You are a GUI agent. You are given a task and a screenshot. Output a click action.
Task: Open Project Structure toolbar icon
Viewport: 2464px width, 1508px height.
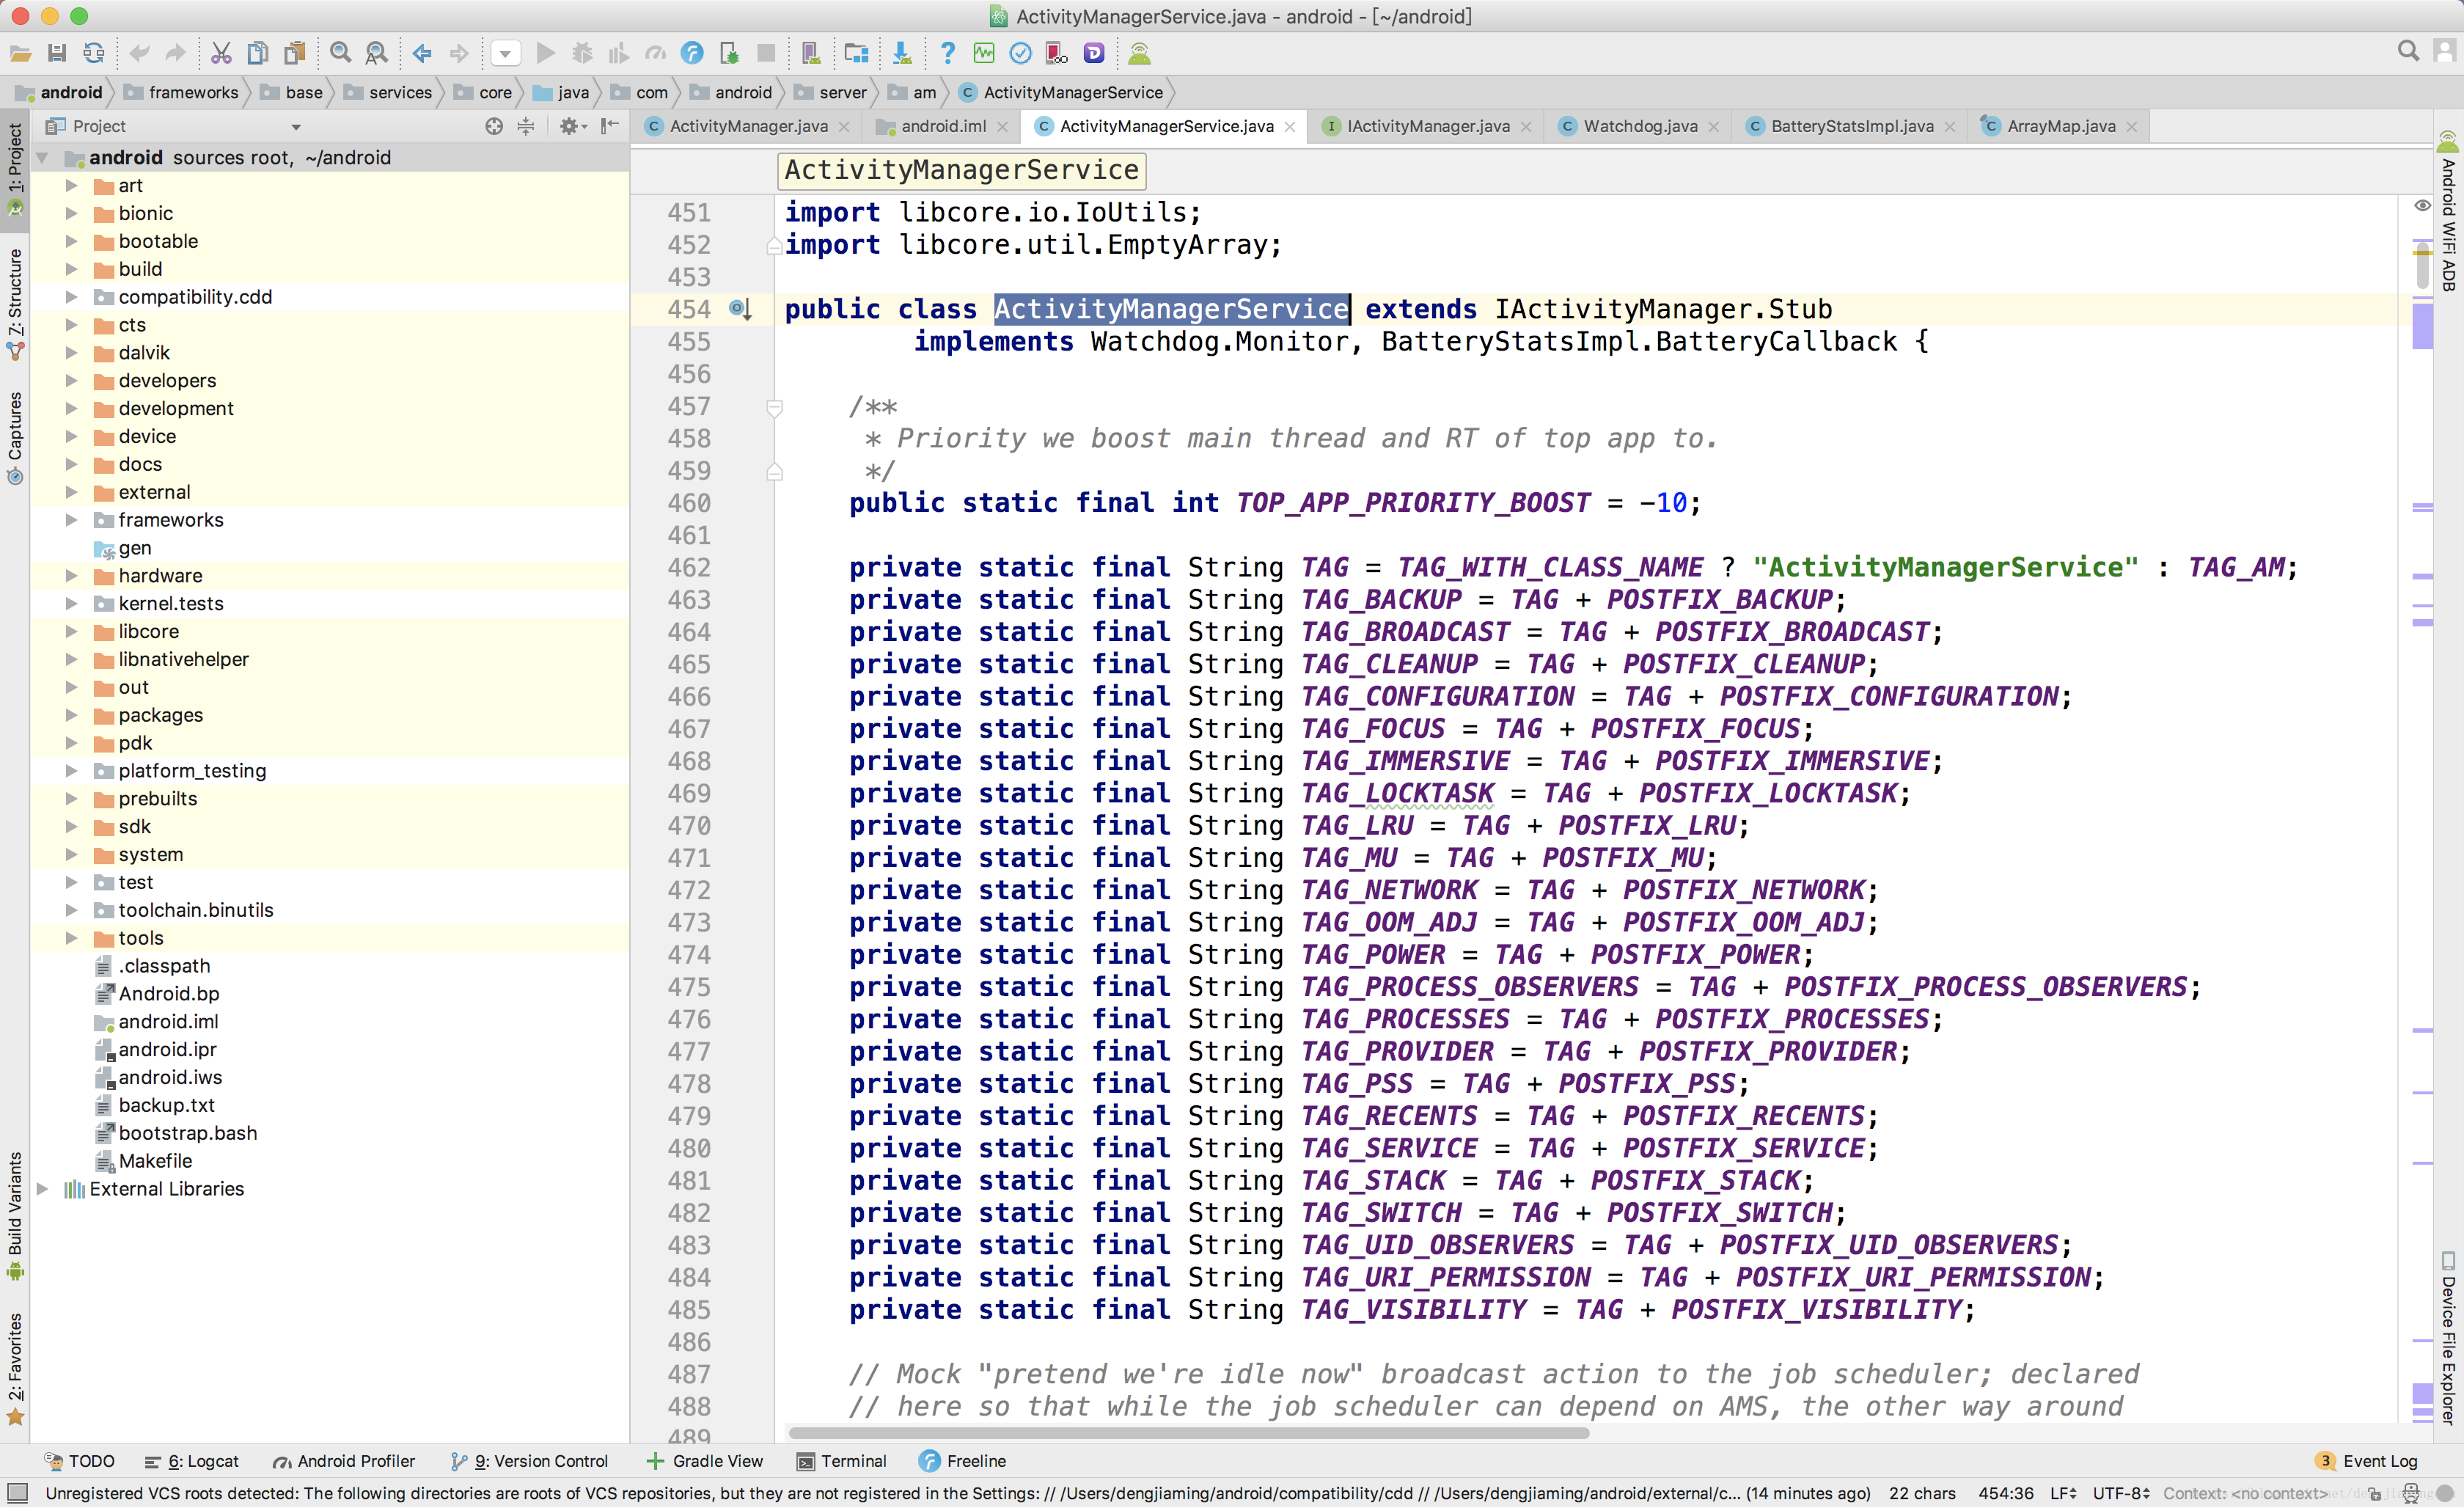coord(857,53)
